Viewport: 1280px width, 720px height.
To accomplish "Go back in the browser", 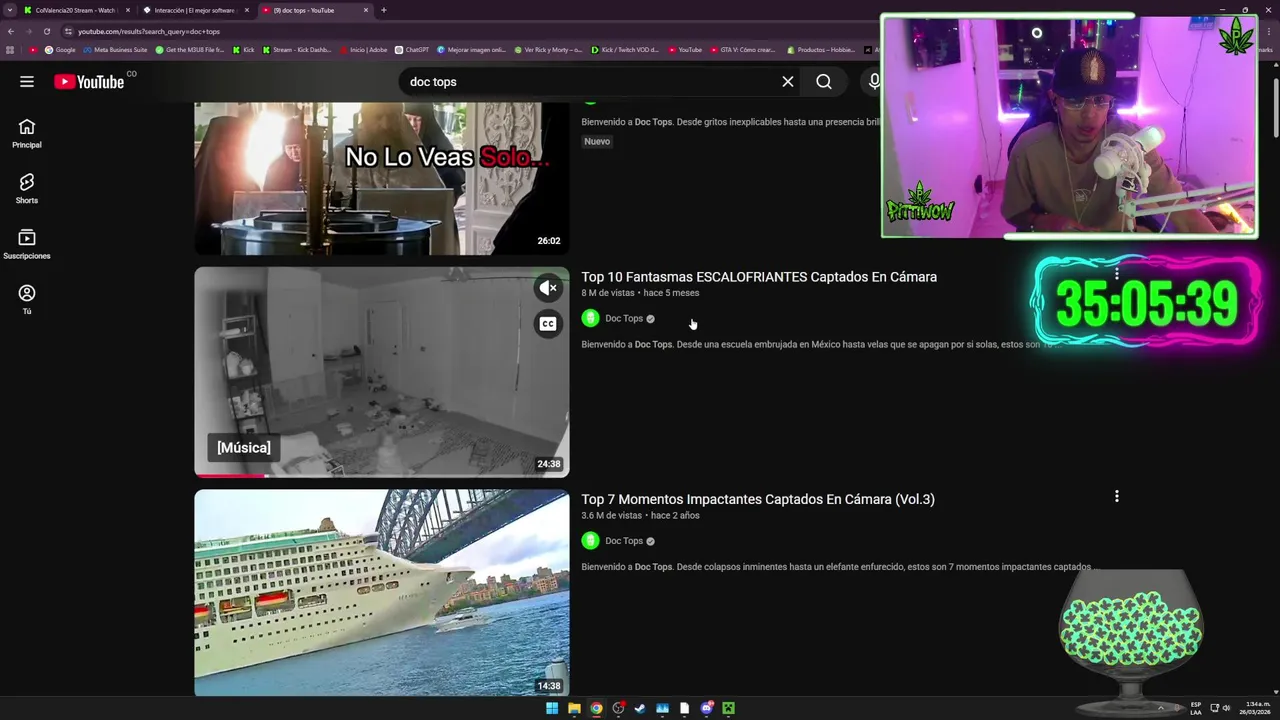I will tap(10, 31).
